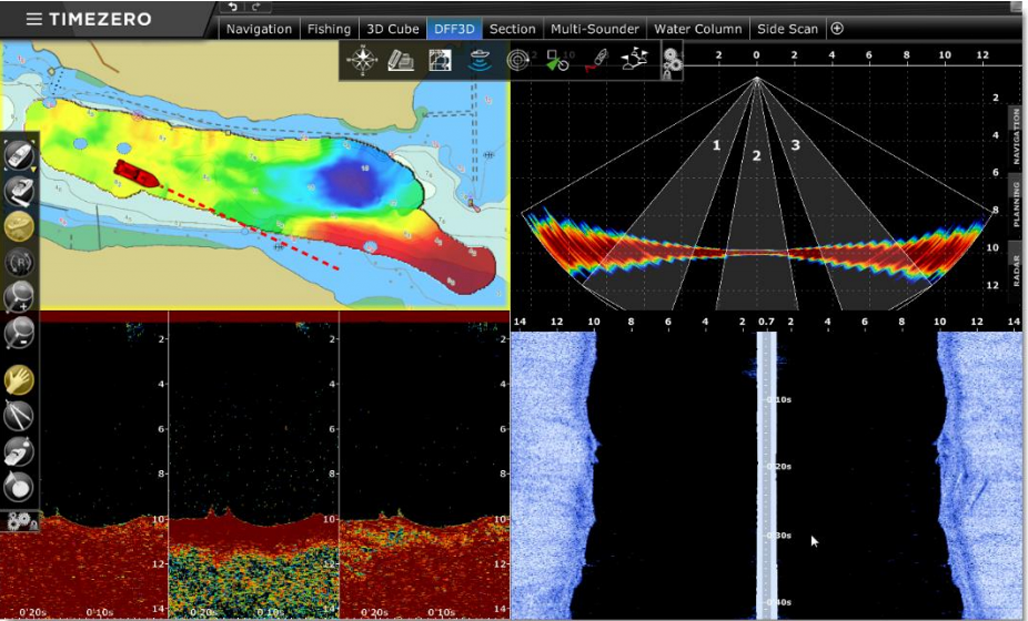Expand the PLANNING side panel
Viewport: 1028px width, 621px height.
coord(1017,200)
